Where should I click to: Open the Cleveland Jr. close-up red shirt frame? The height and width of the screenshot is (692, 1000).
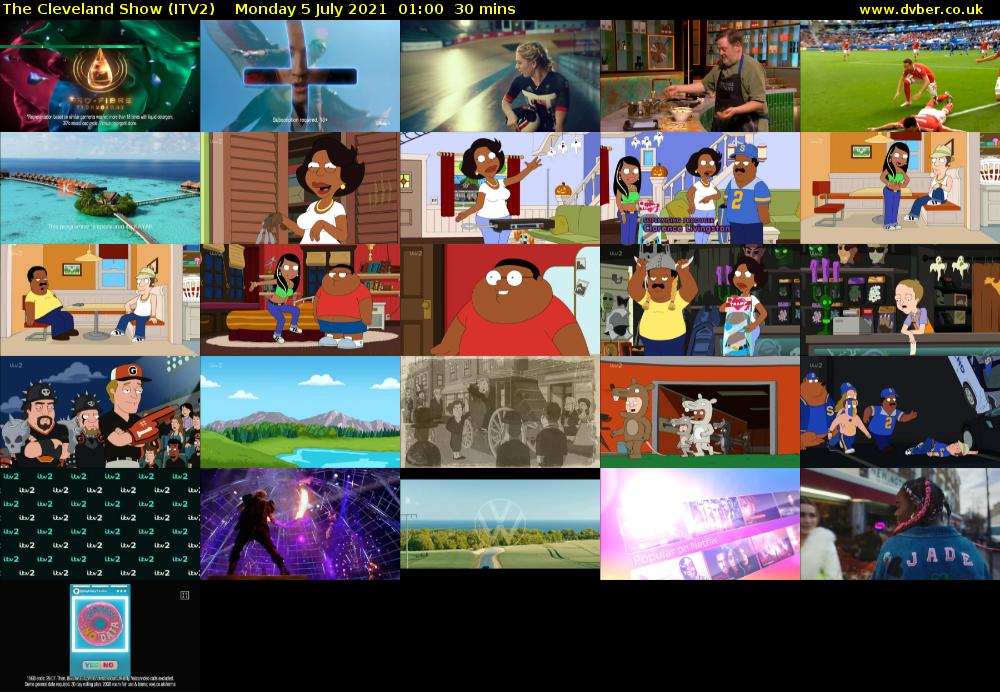coord(500,300)
